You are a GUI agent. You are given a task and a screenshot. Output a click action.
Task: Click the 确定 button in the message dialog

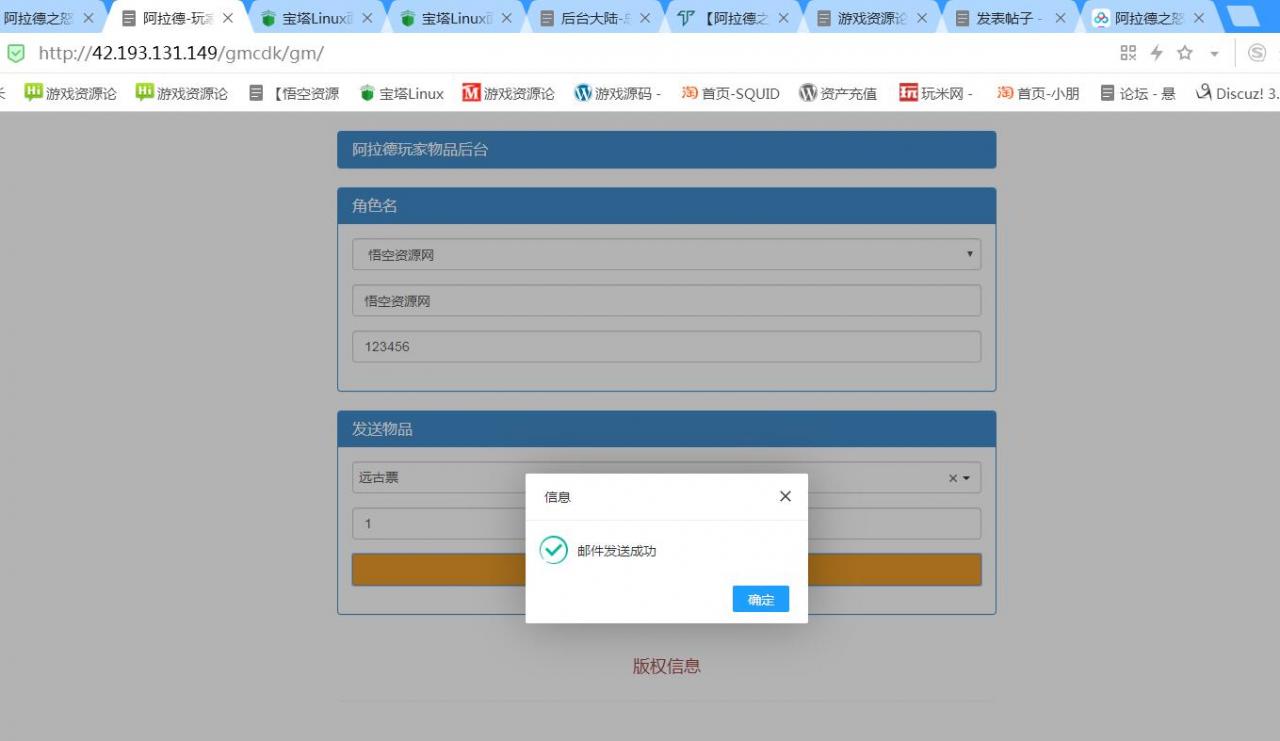coord(760,599)
